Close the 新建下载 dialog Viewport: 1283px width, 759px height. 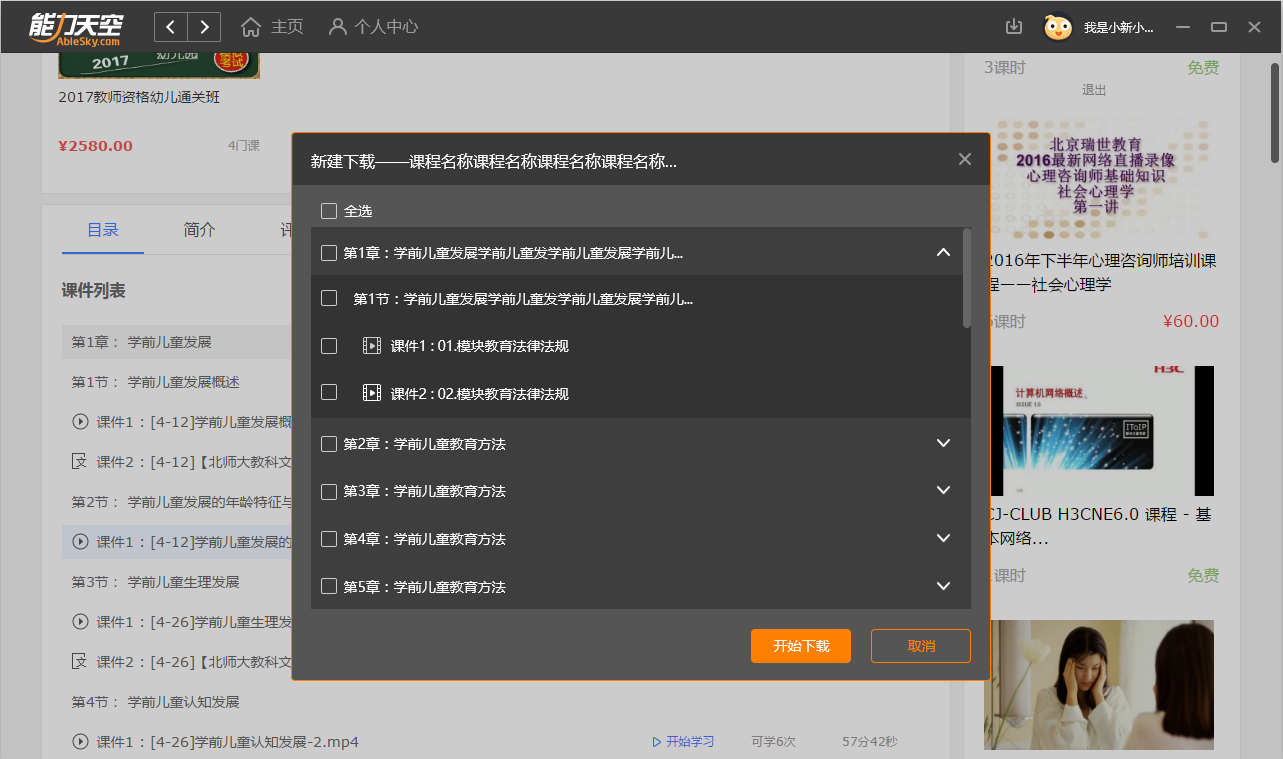pos(964,160)
